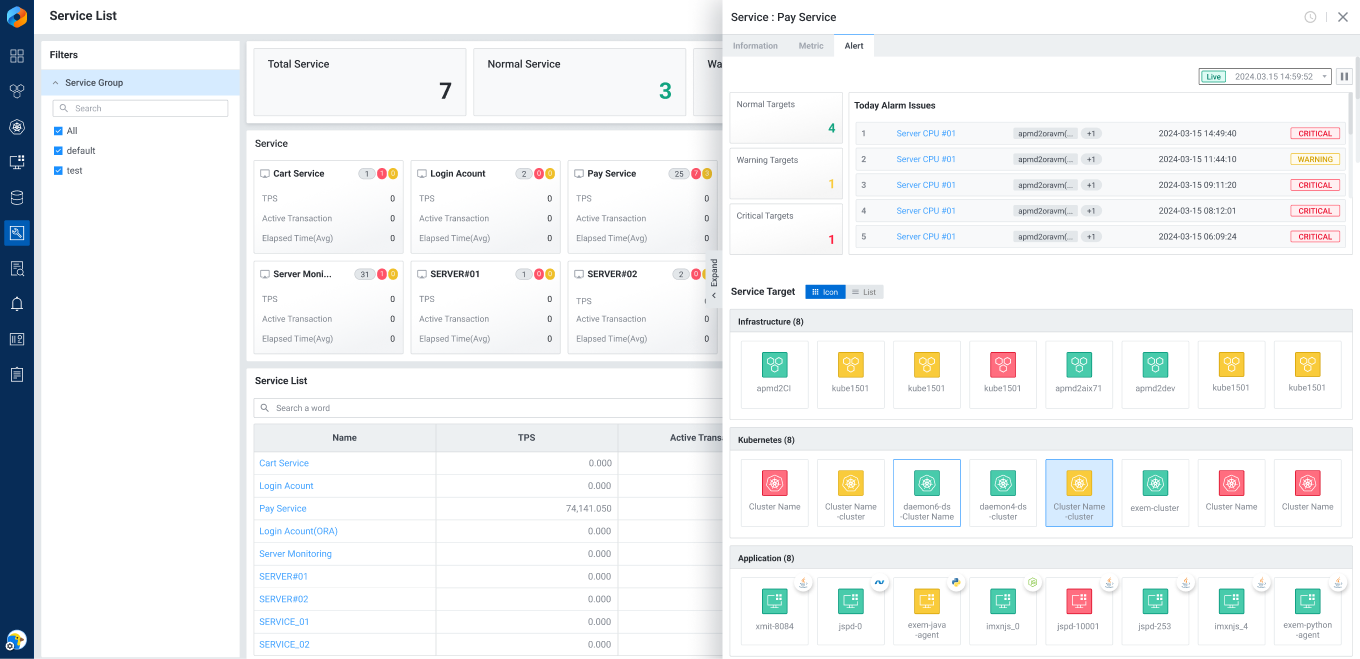This screenshot has height=659, width=1360.
Task: Collapse the Service Group filter section
Action: [x=56, y=83]
